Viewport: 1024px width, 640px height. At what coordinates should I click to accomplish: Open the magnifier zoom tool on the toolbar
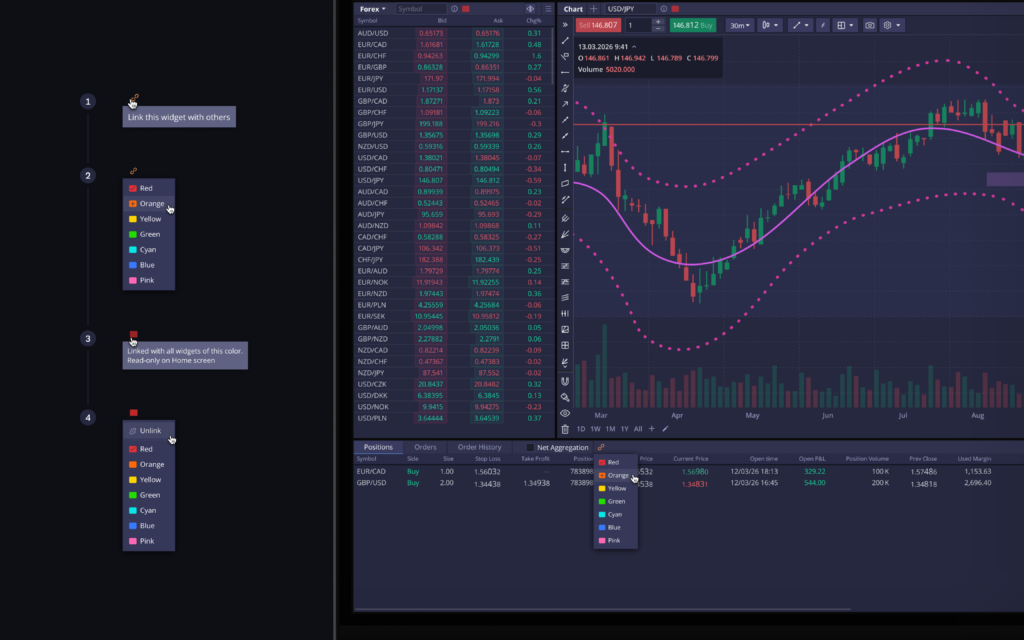tap(566, 397)
